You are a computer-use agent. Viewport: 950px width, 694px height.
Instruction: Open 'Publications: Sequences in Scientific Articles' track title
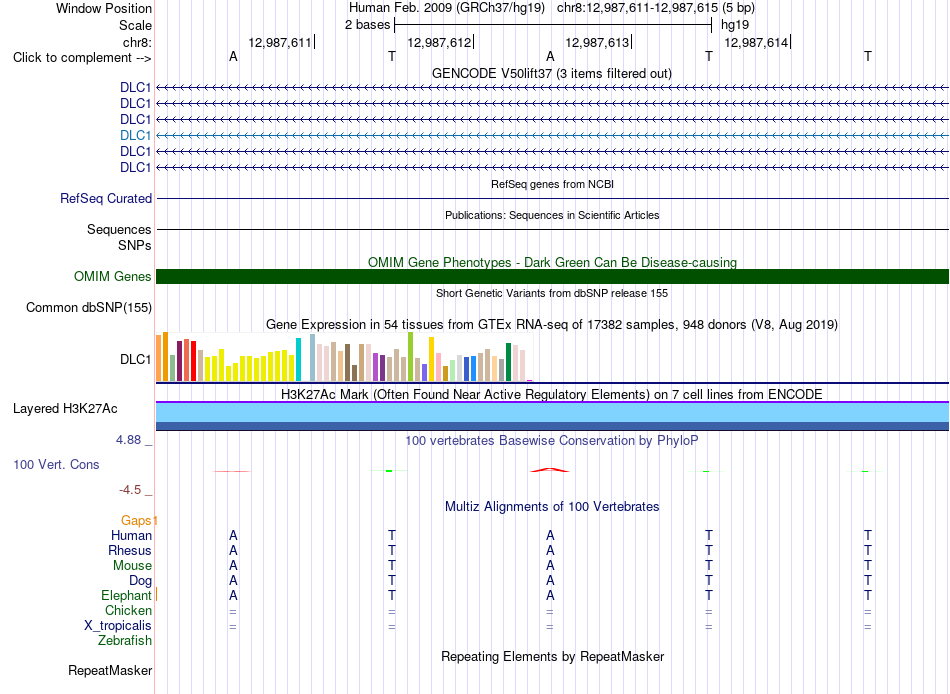click(552, 215)
